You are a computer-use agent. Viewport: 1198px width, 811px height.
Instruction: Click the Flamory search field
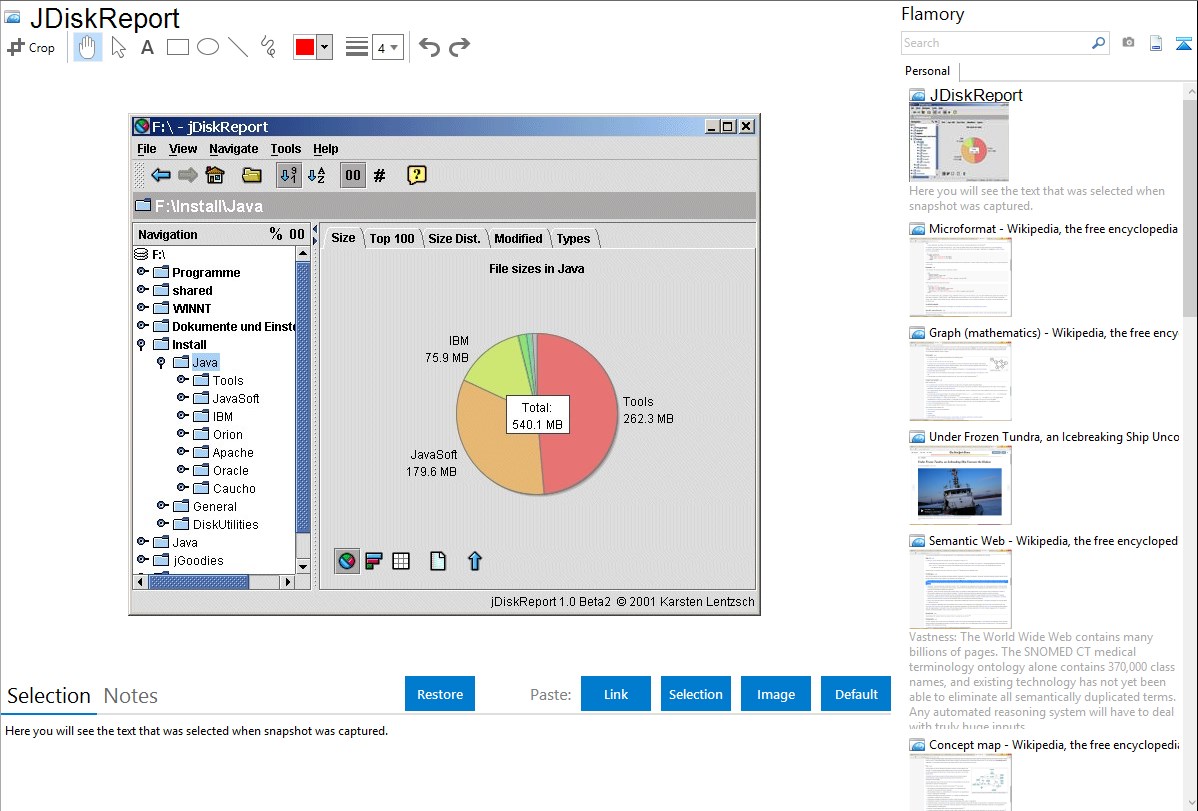(995, 43)
